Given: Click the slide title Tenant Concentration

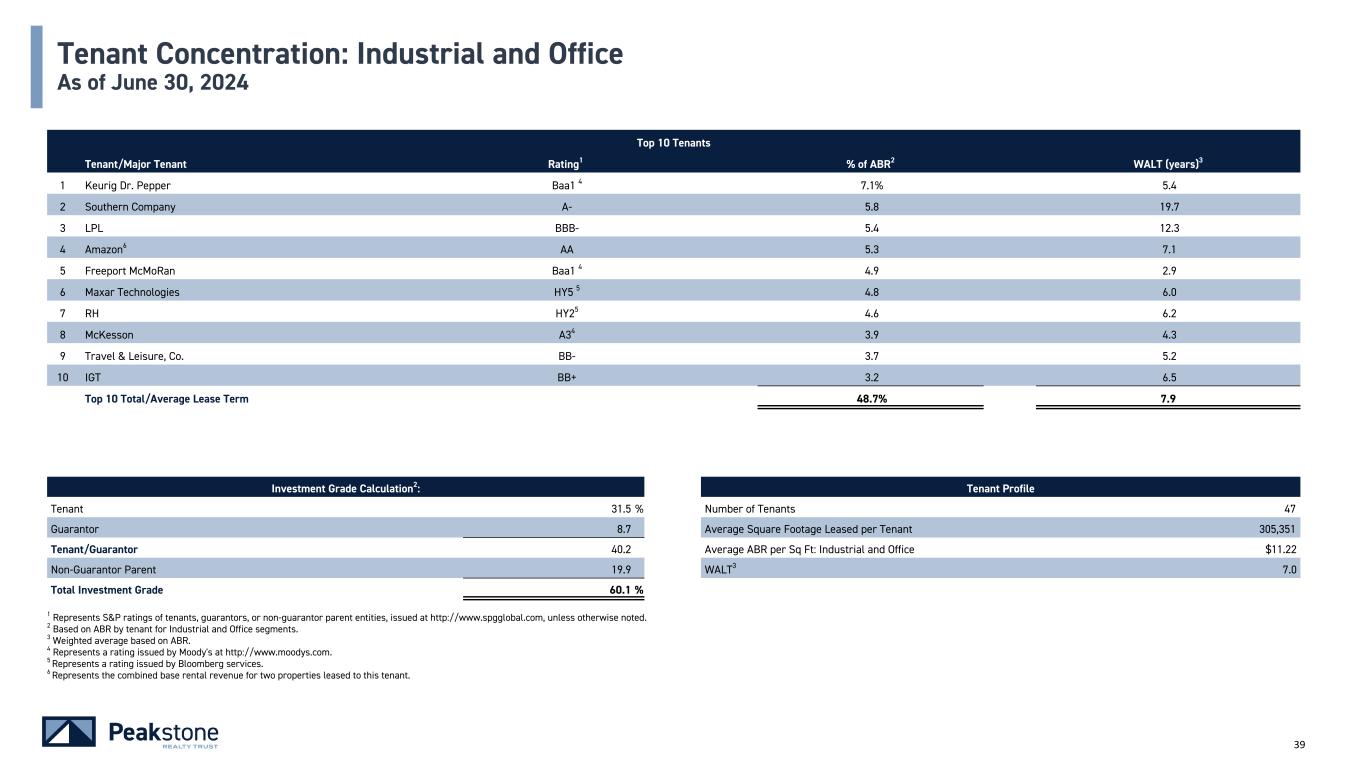Looking at the screenshot, I should click(x=340, y=53).
